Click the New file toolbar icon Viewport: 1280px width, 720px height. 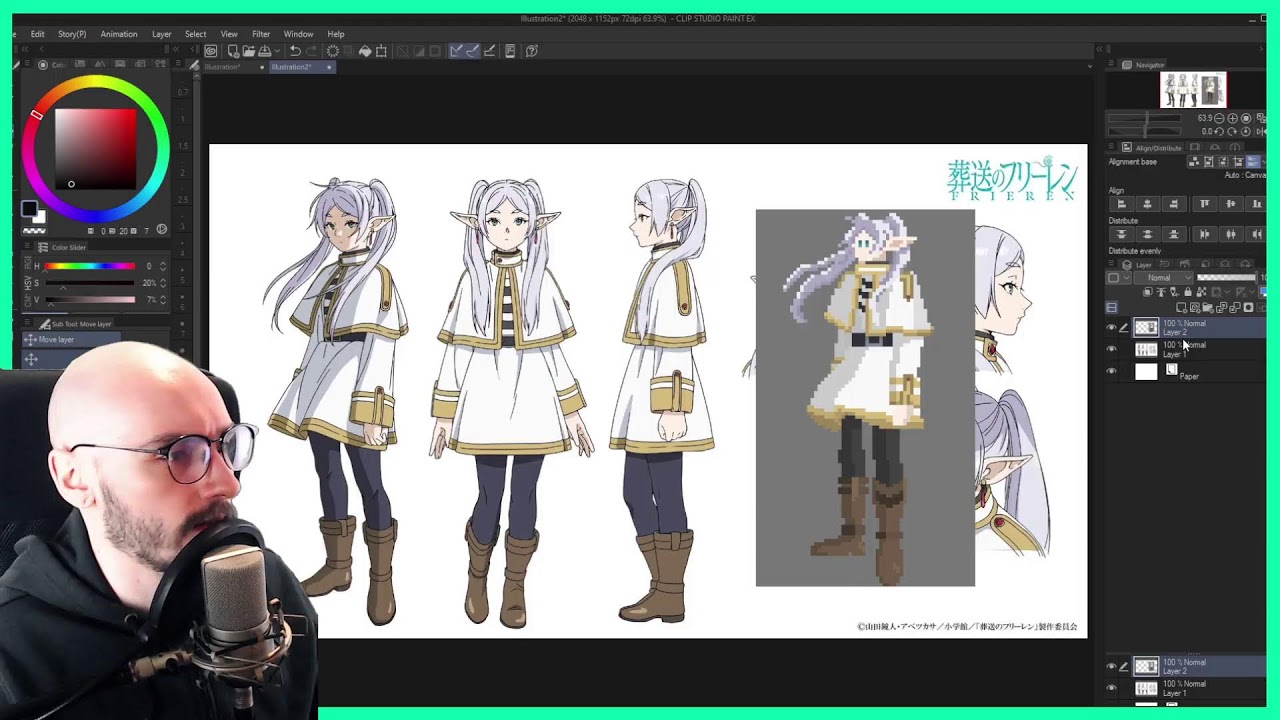(x=233, y=51)
